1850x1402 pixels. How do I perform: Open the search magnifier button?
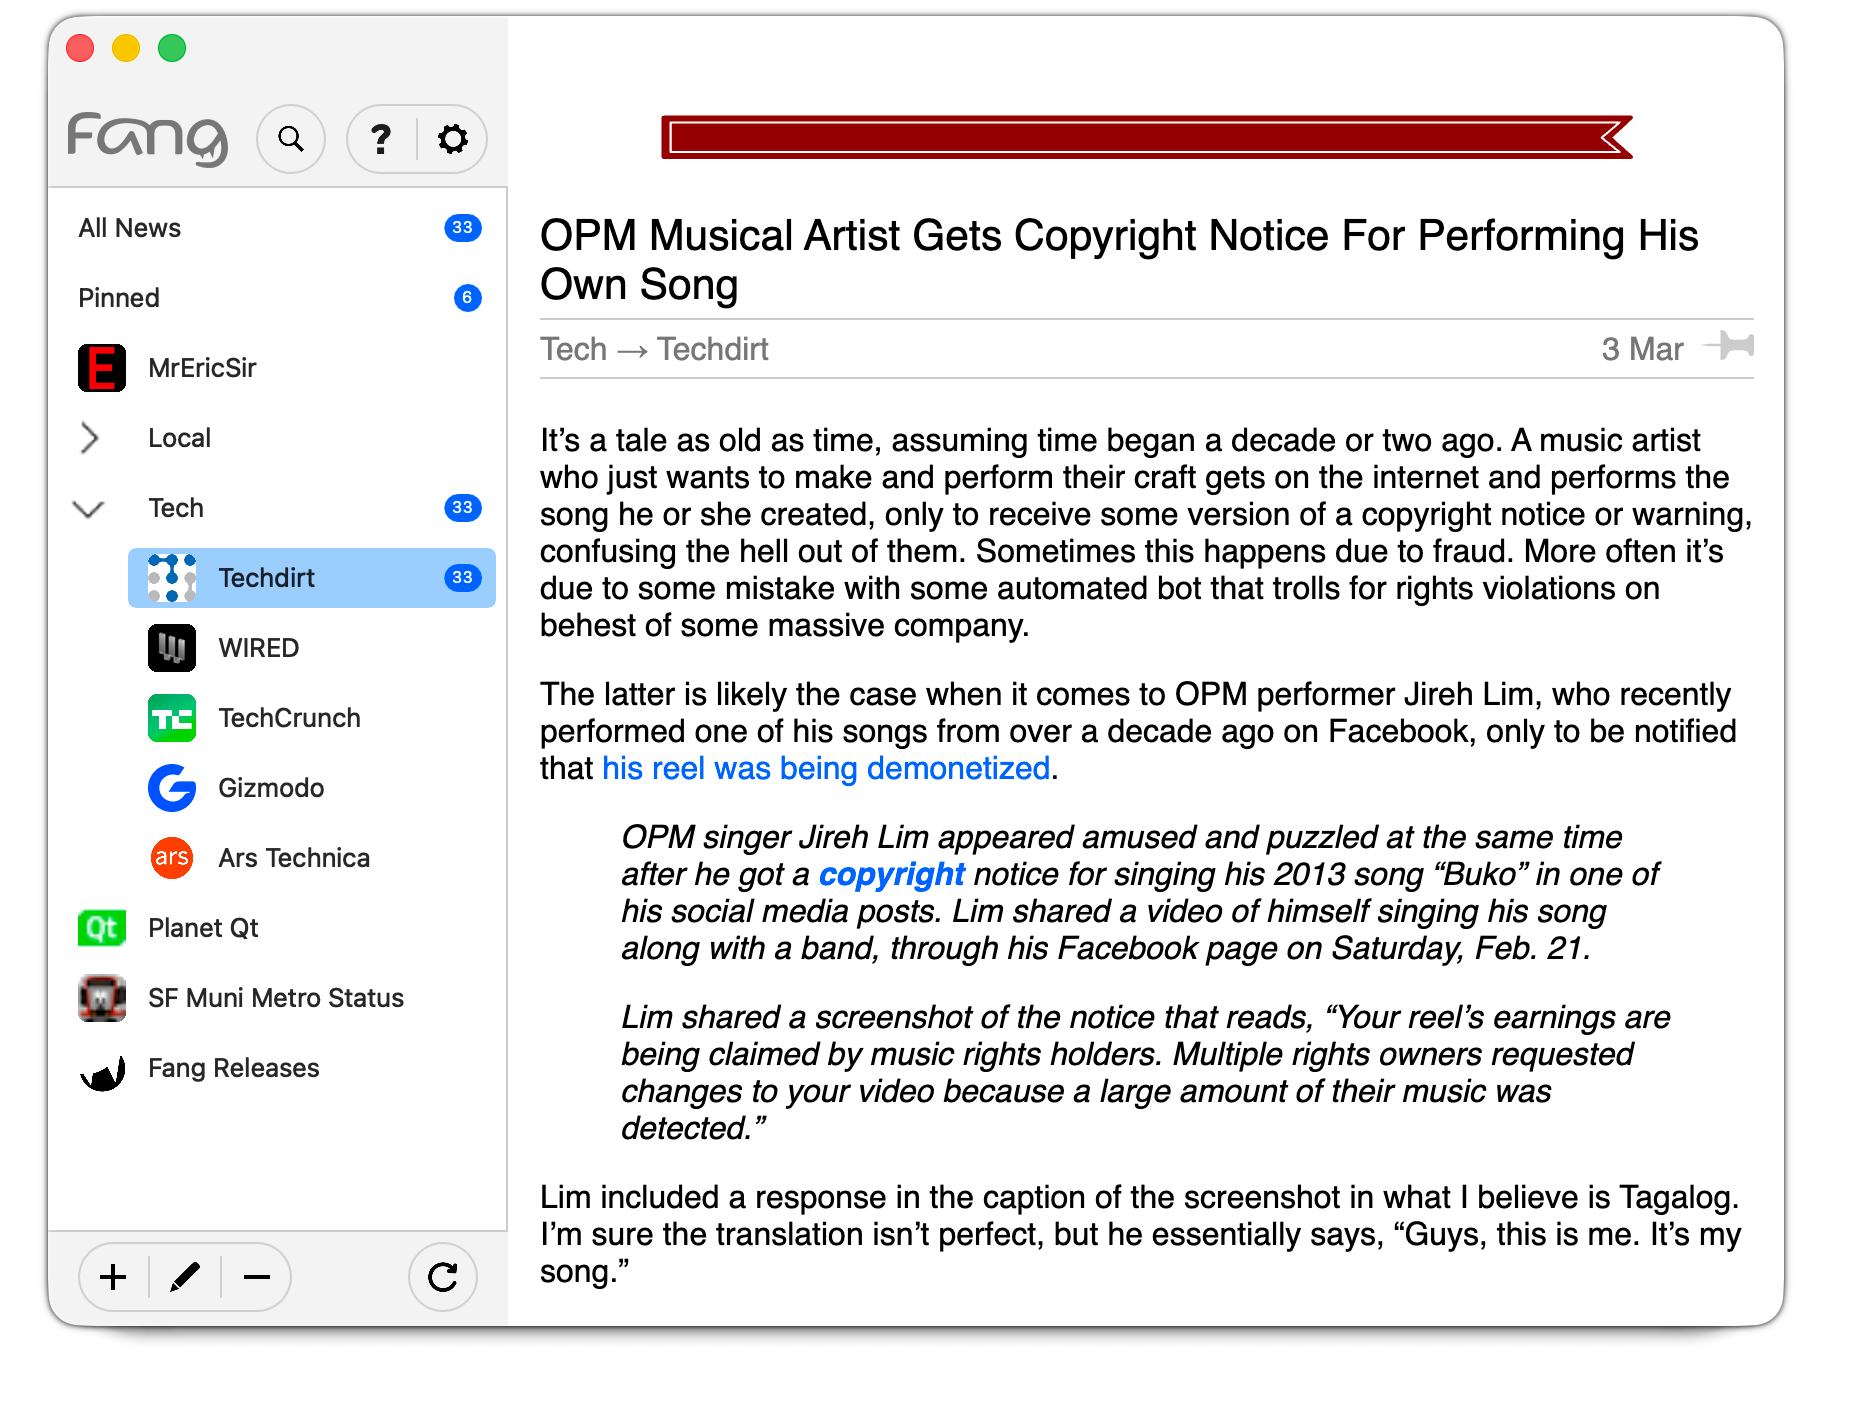point(291,139)
